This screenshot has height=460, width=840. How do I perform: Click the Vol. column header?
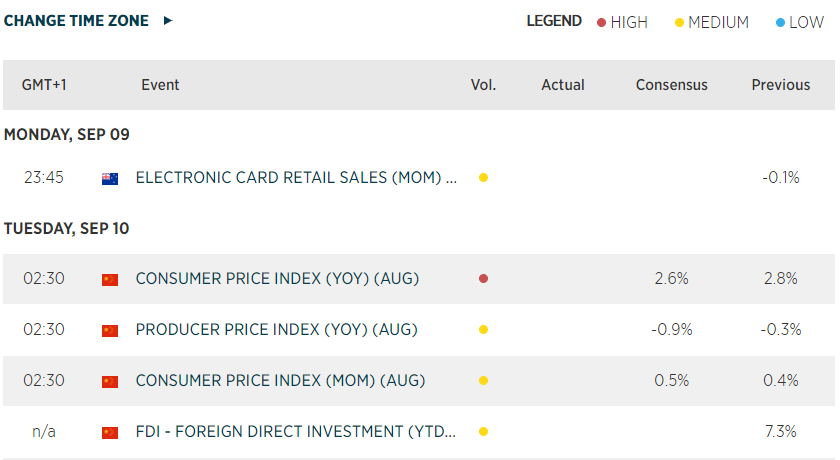coord(483,85)
